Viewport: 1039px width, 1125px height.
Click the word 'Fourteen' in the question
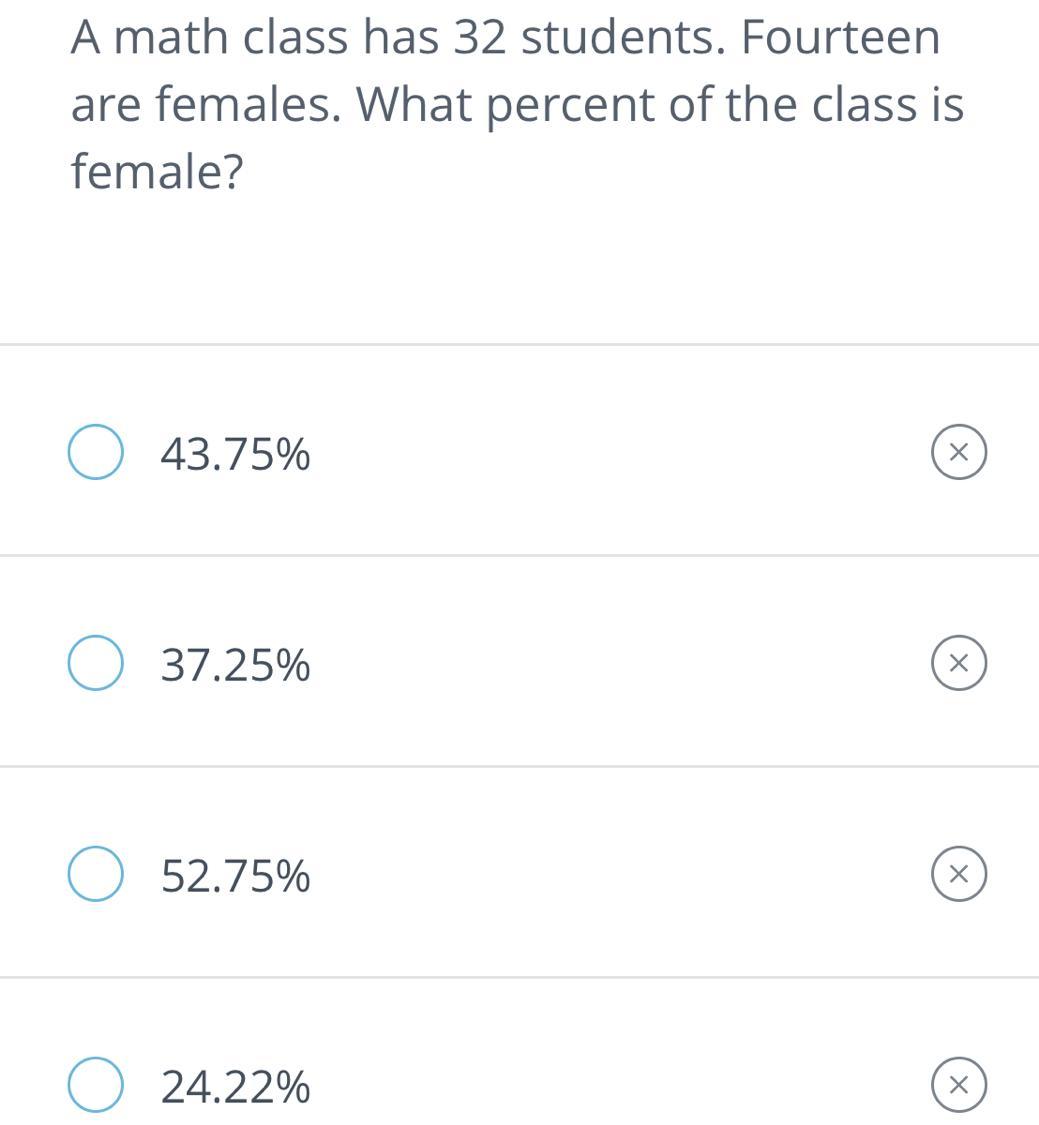(x=840, y=38)
